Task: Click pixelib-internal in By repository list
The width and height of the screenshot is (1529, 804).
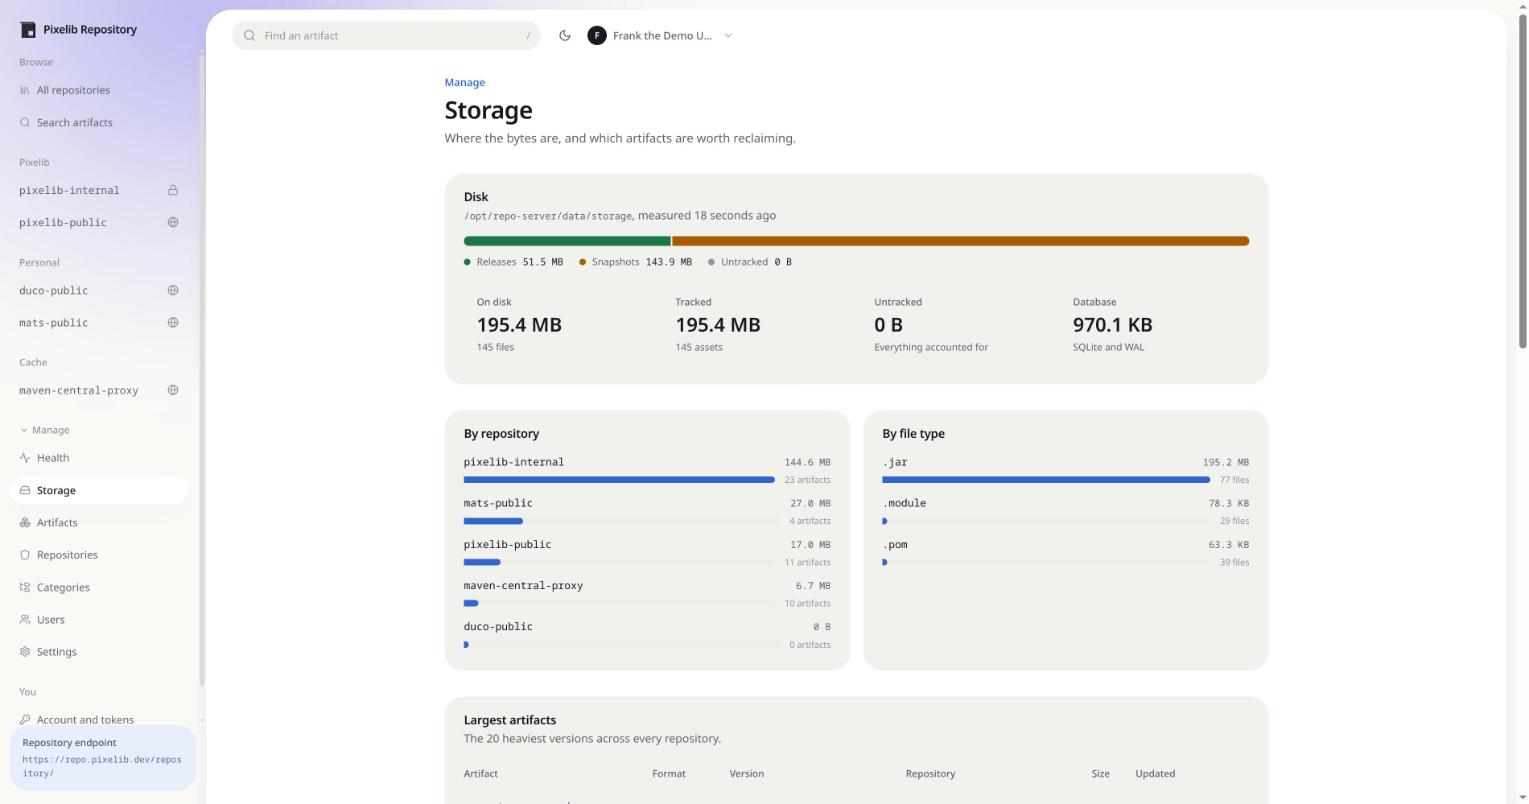Action: coord(514,462)
